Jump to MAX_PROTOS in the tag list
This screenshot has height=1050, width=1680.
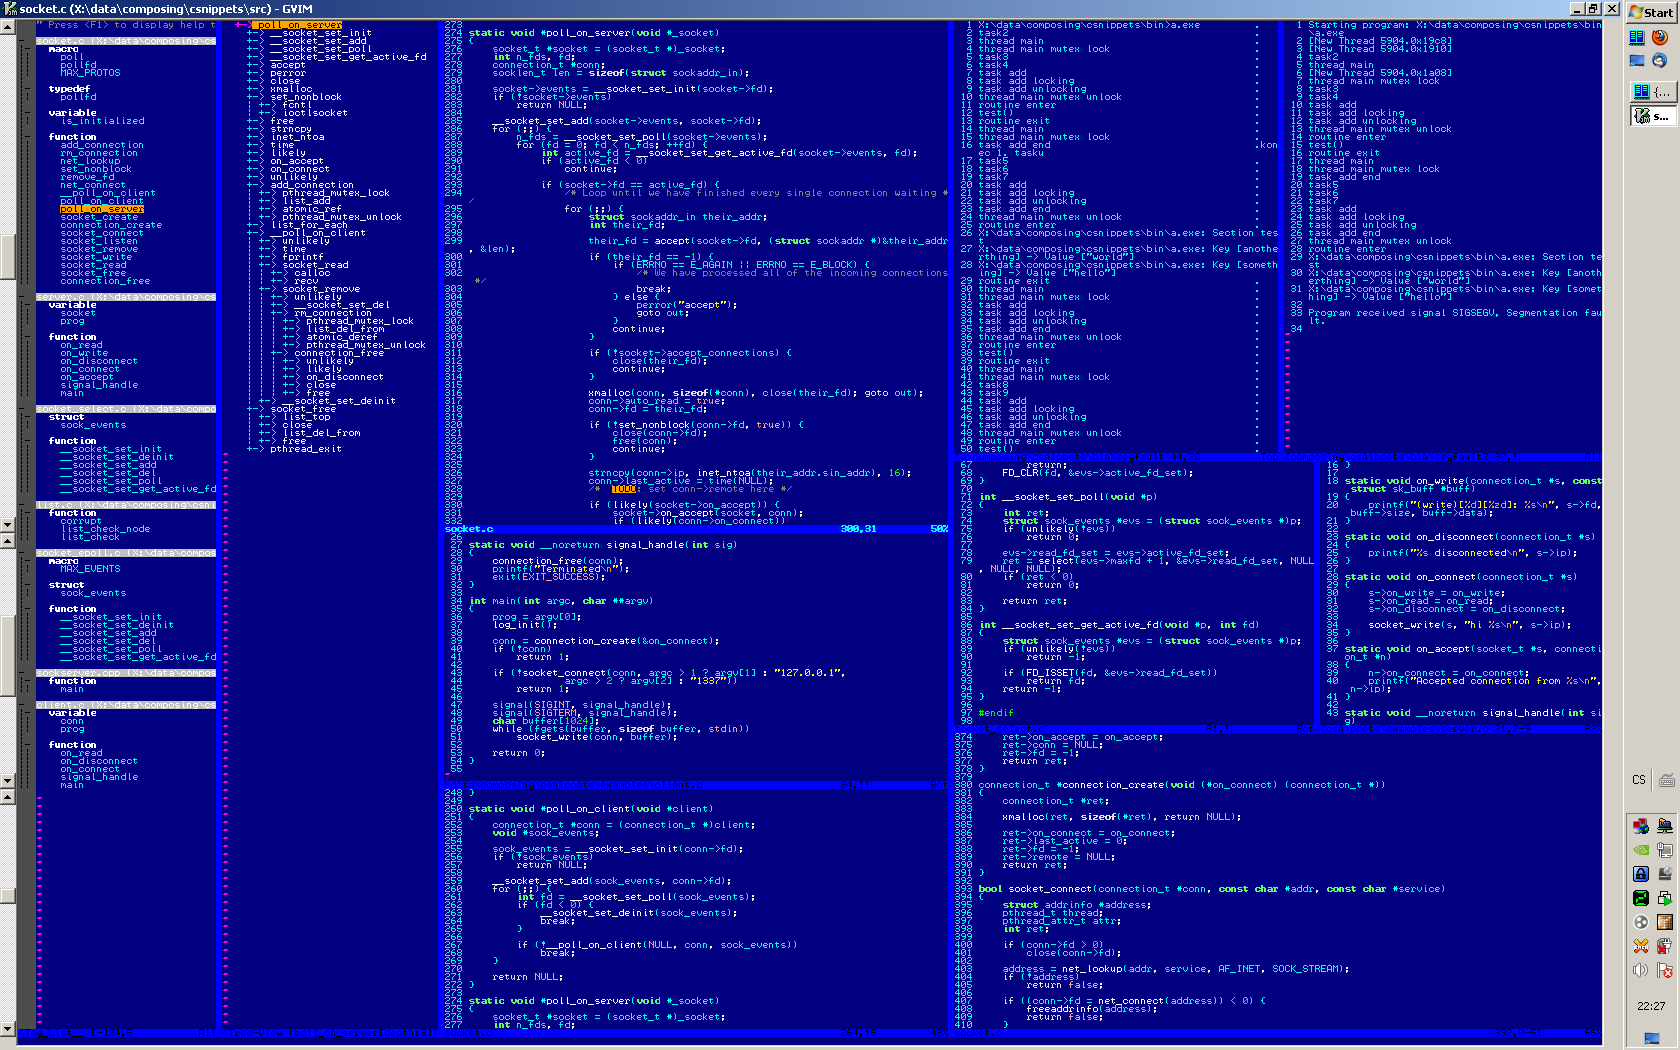90,73
